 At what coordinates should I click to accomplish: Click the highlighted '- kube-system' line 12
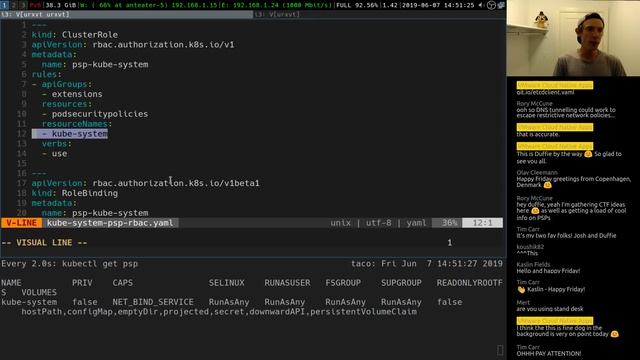pos(70,134)
